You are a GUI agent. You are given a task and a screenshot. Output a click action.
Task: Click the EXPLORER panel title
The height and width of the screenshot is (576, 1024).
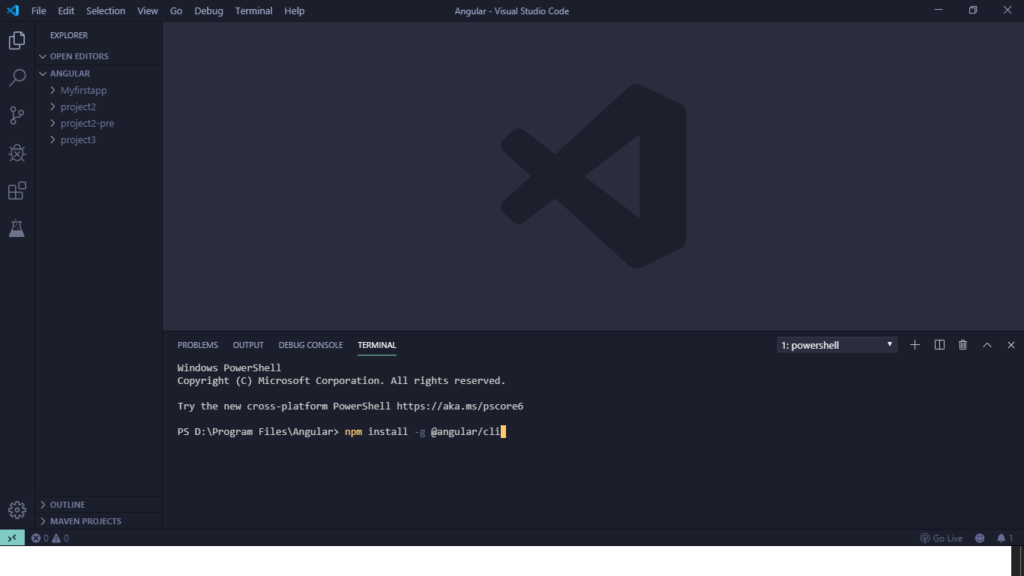coord(69,35)
